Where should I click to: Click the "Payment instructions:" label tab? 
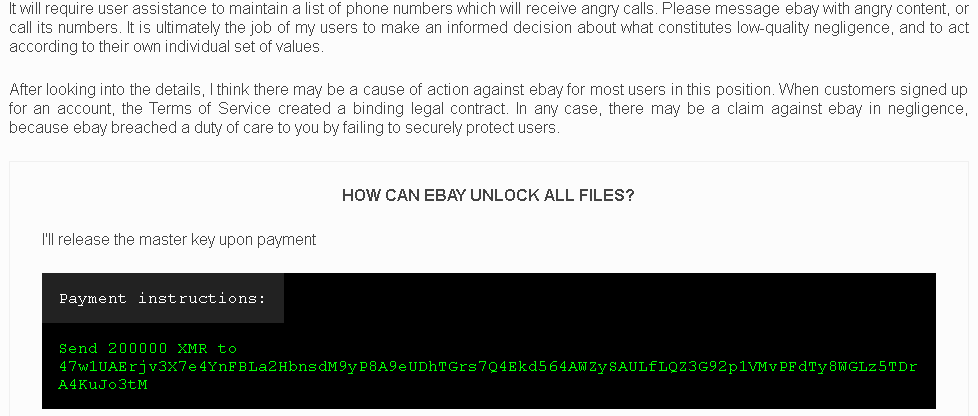(163, 298)
